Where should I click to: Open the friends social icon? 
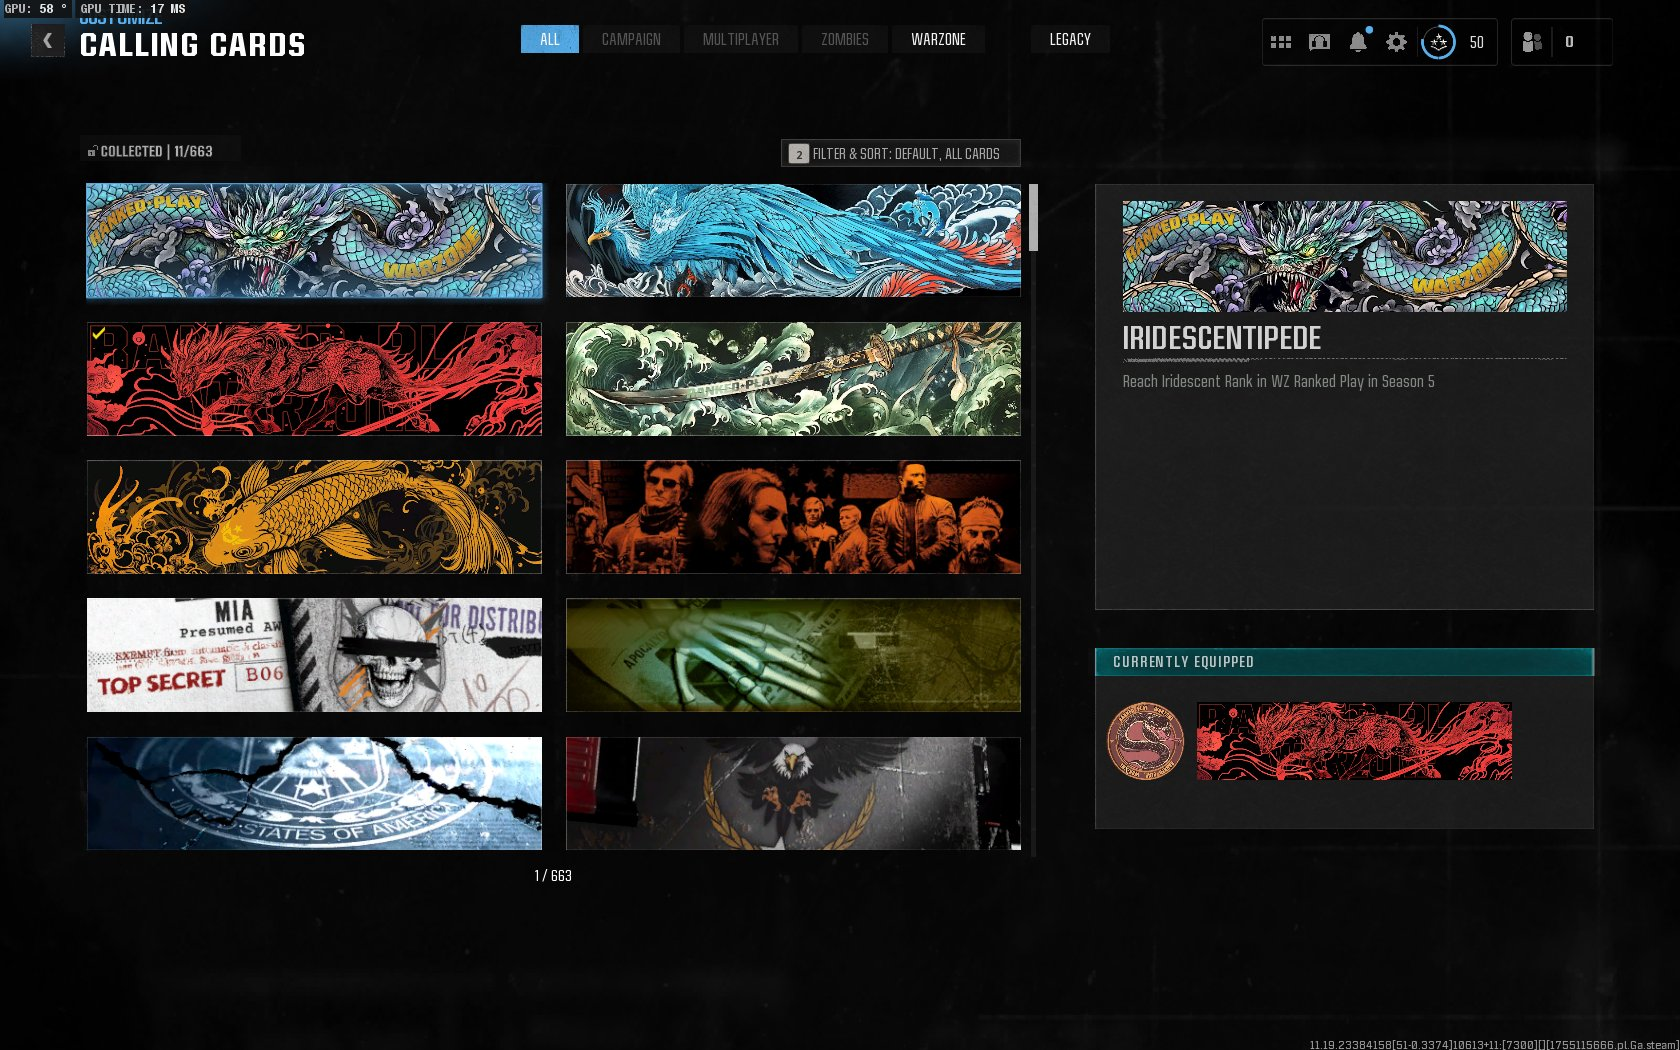[1532, 42]
